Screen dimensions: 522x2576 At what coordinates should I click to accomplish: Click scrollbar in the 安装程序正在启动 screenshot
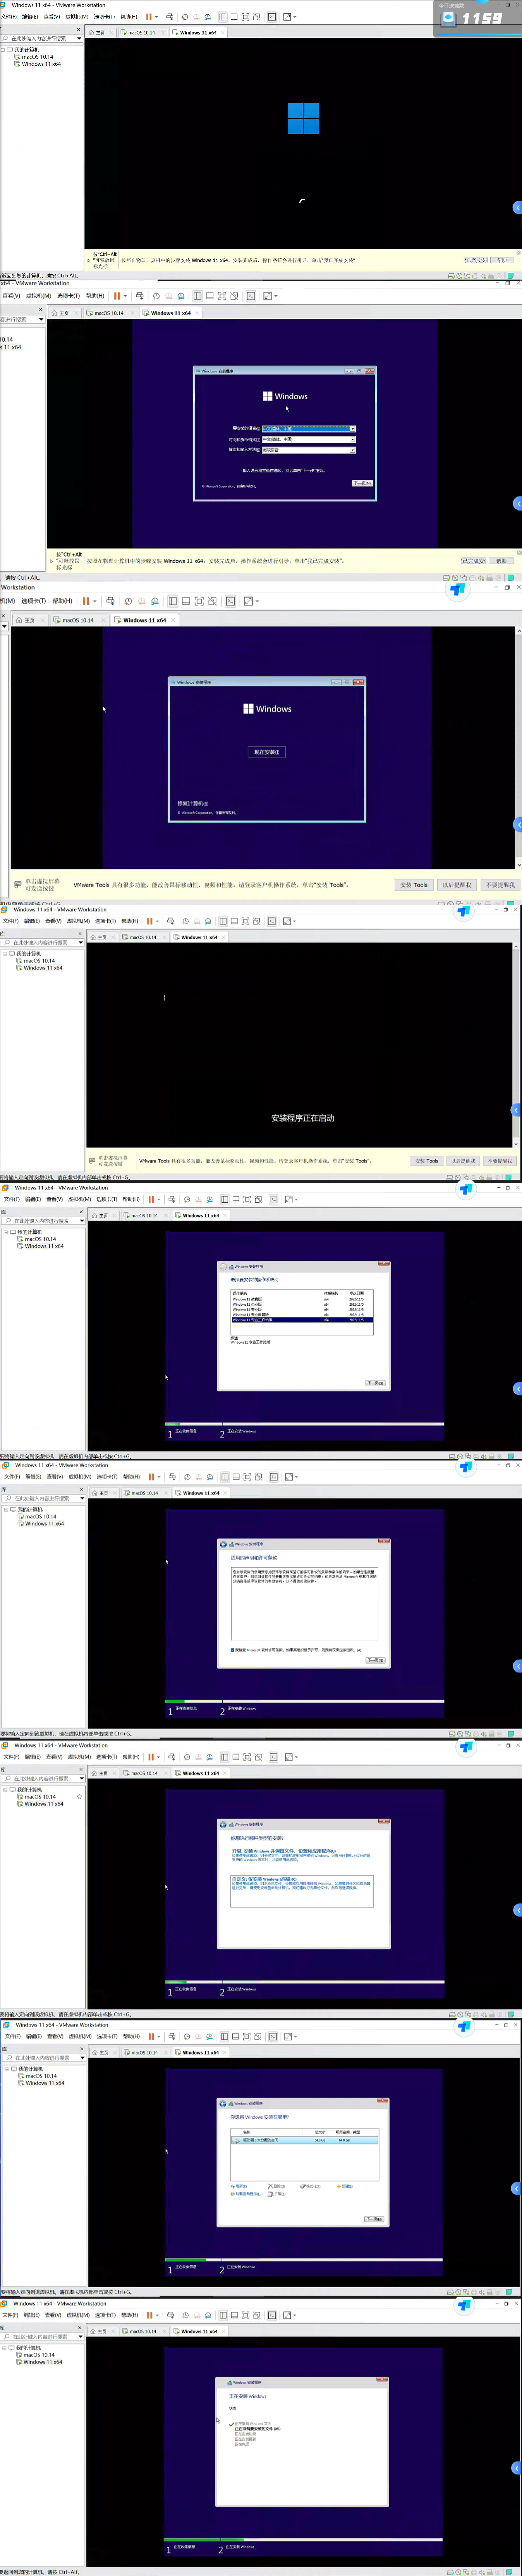click(517, 1045)
